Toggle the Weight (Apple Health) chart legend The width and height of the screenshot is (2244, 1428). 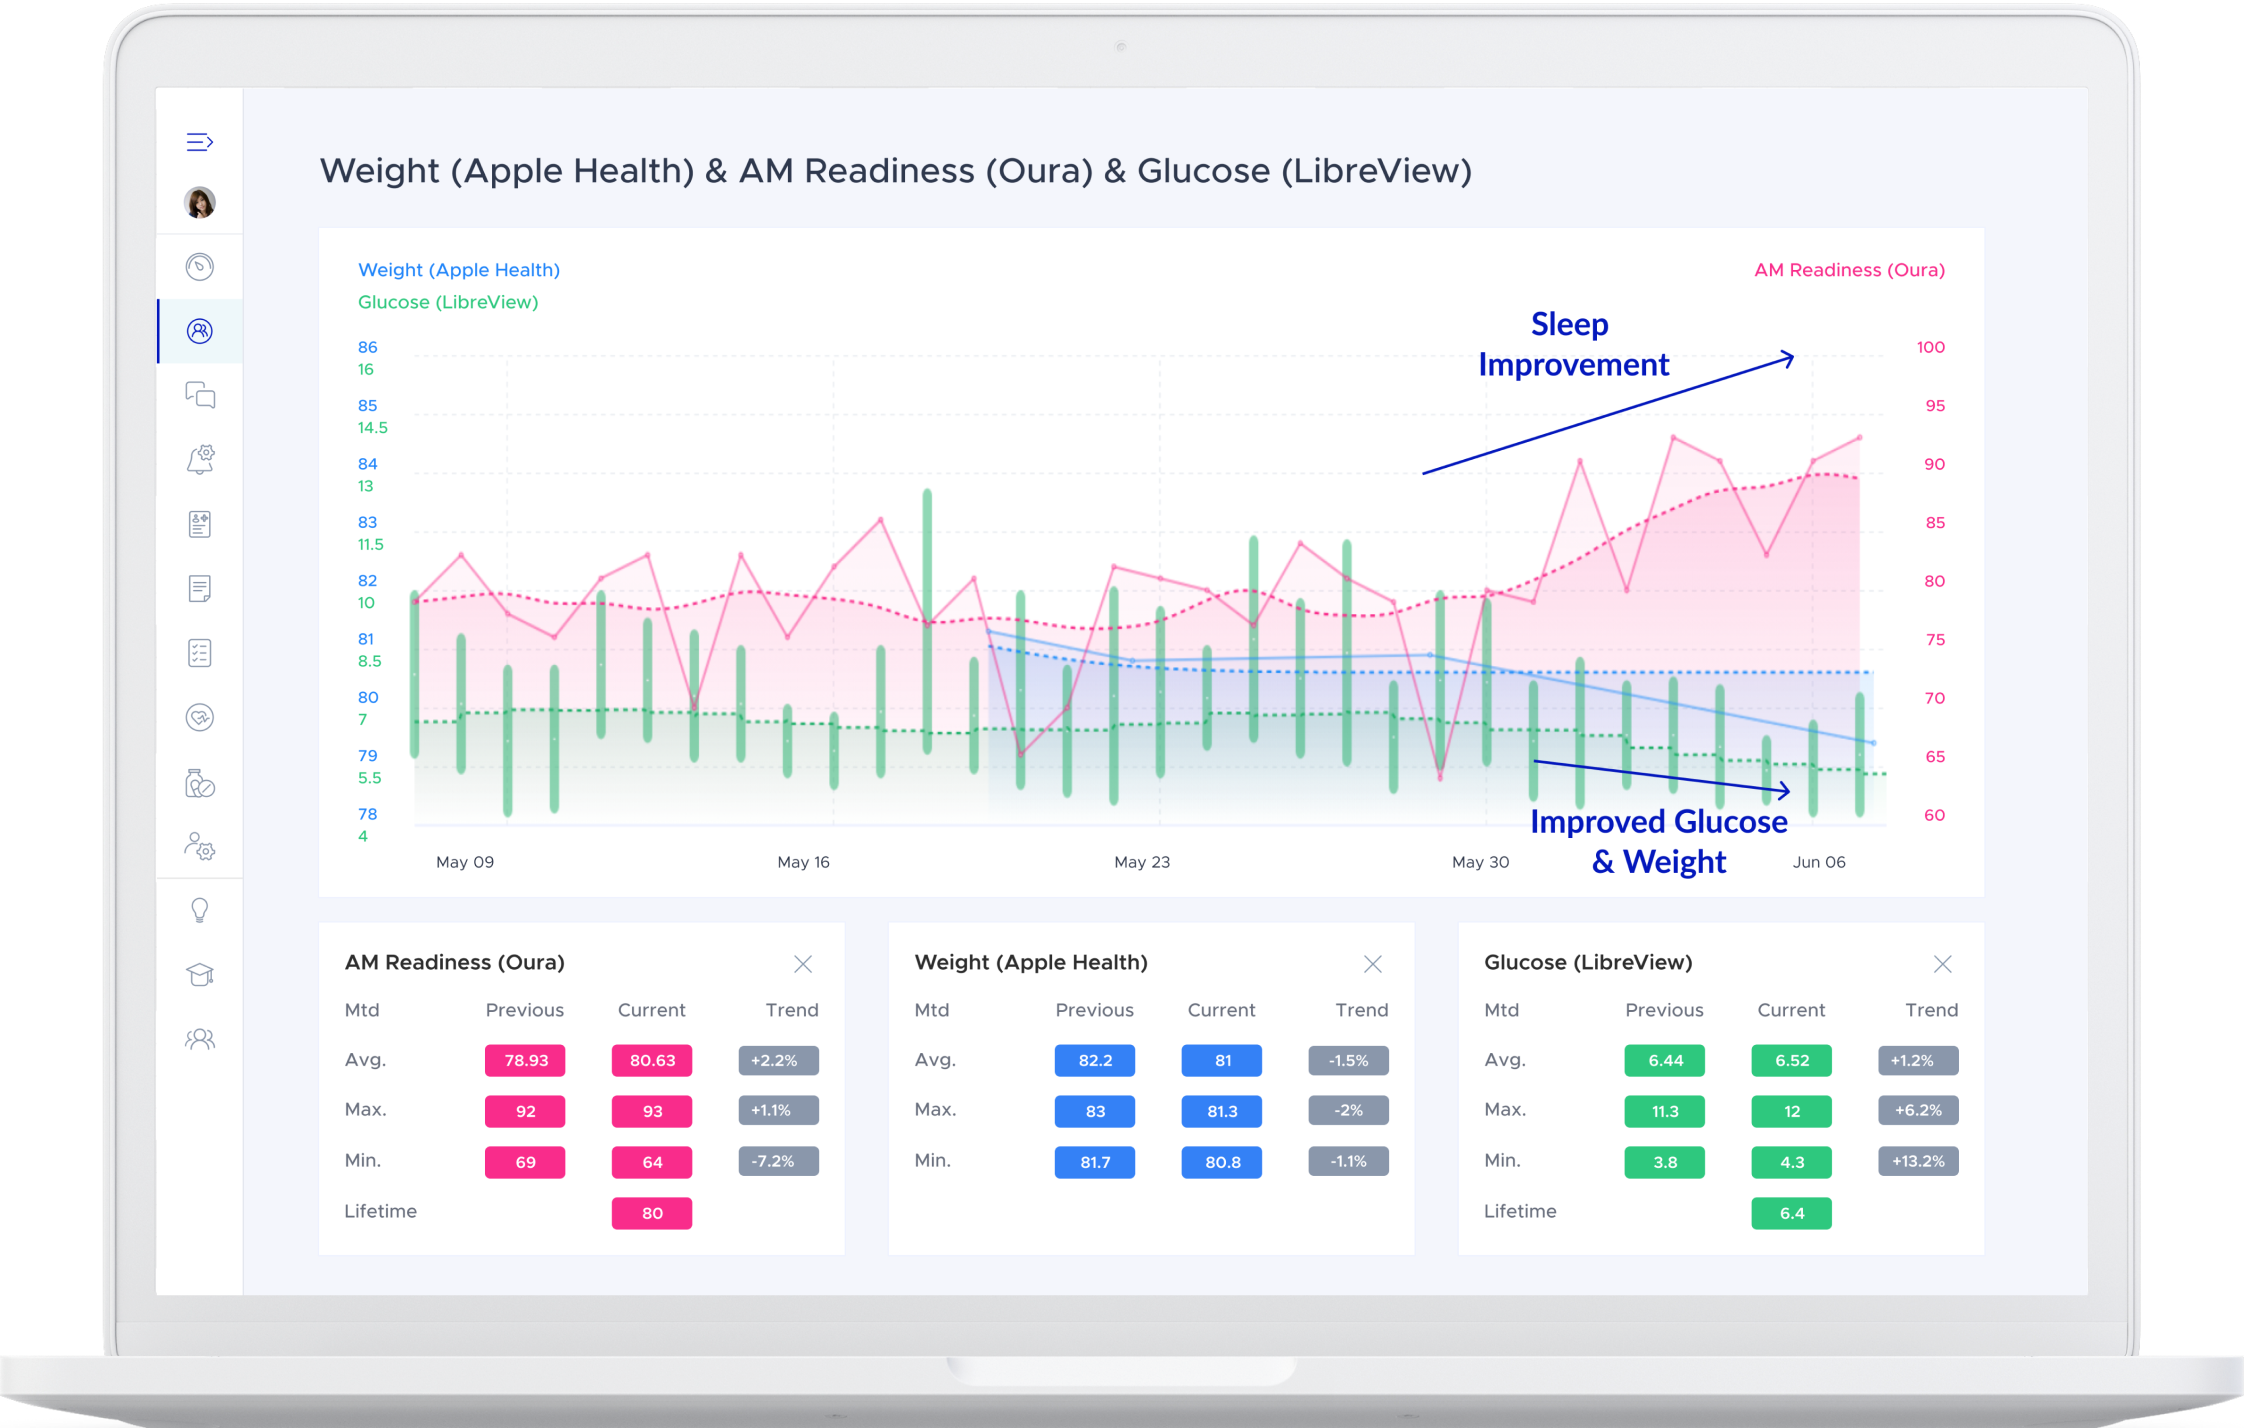pos(459,270)
